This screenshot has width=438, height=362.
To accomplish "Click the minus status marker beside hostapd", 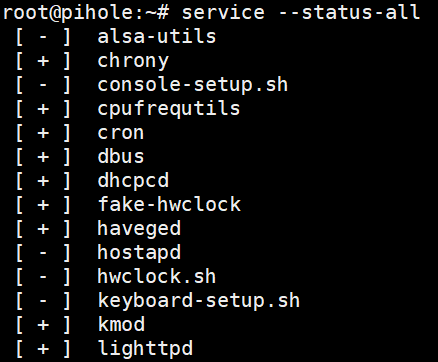I will point(43,253).
